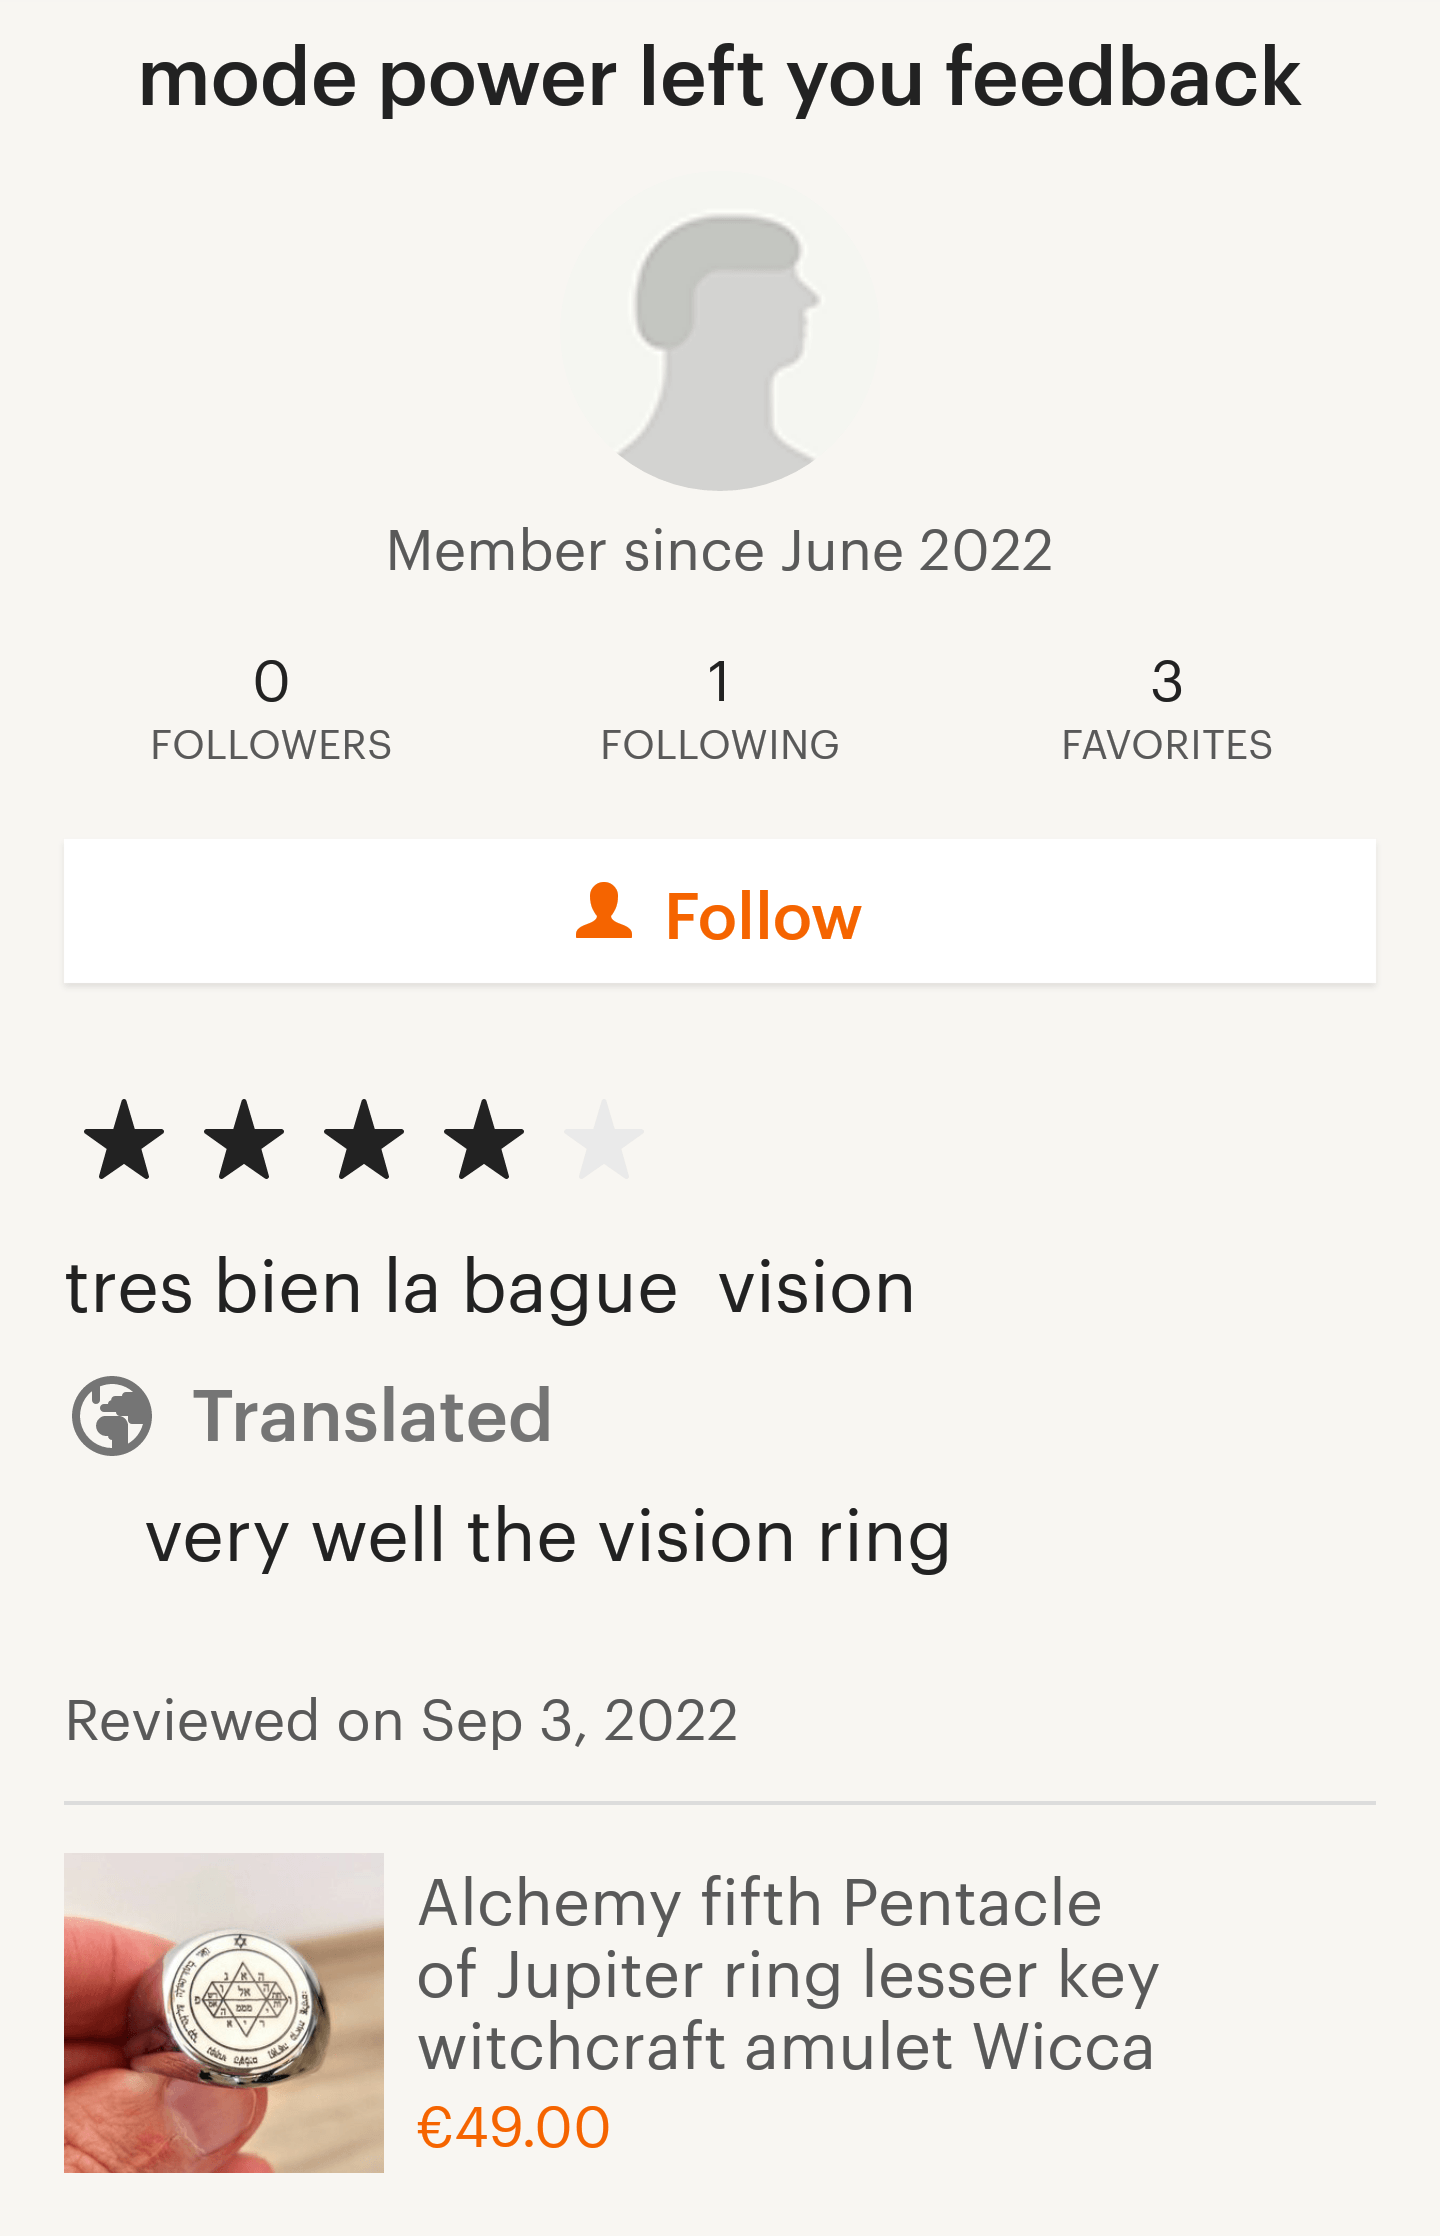Open the Alchemy fifth Pentacle listing title
The height and width of the screenshot is (2236, 1440).
[787, 1974]
